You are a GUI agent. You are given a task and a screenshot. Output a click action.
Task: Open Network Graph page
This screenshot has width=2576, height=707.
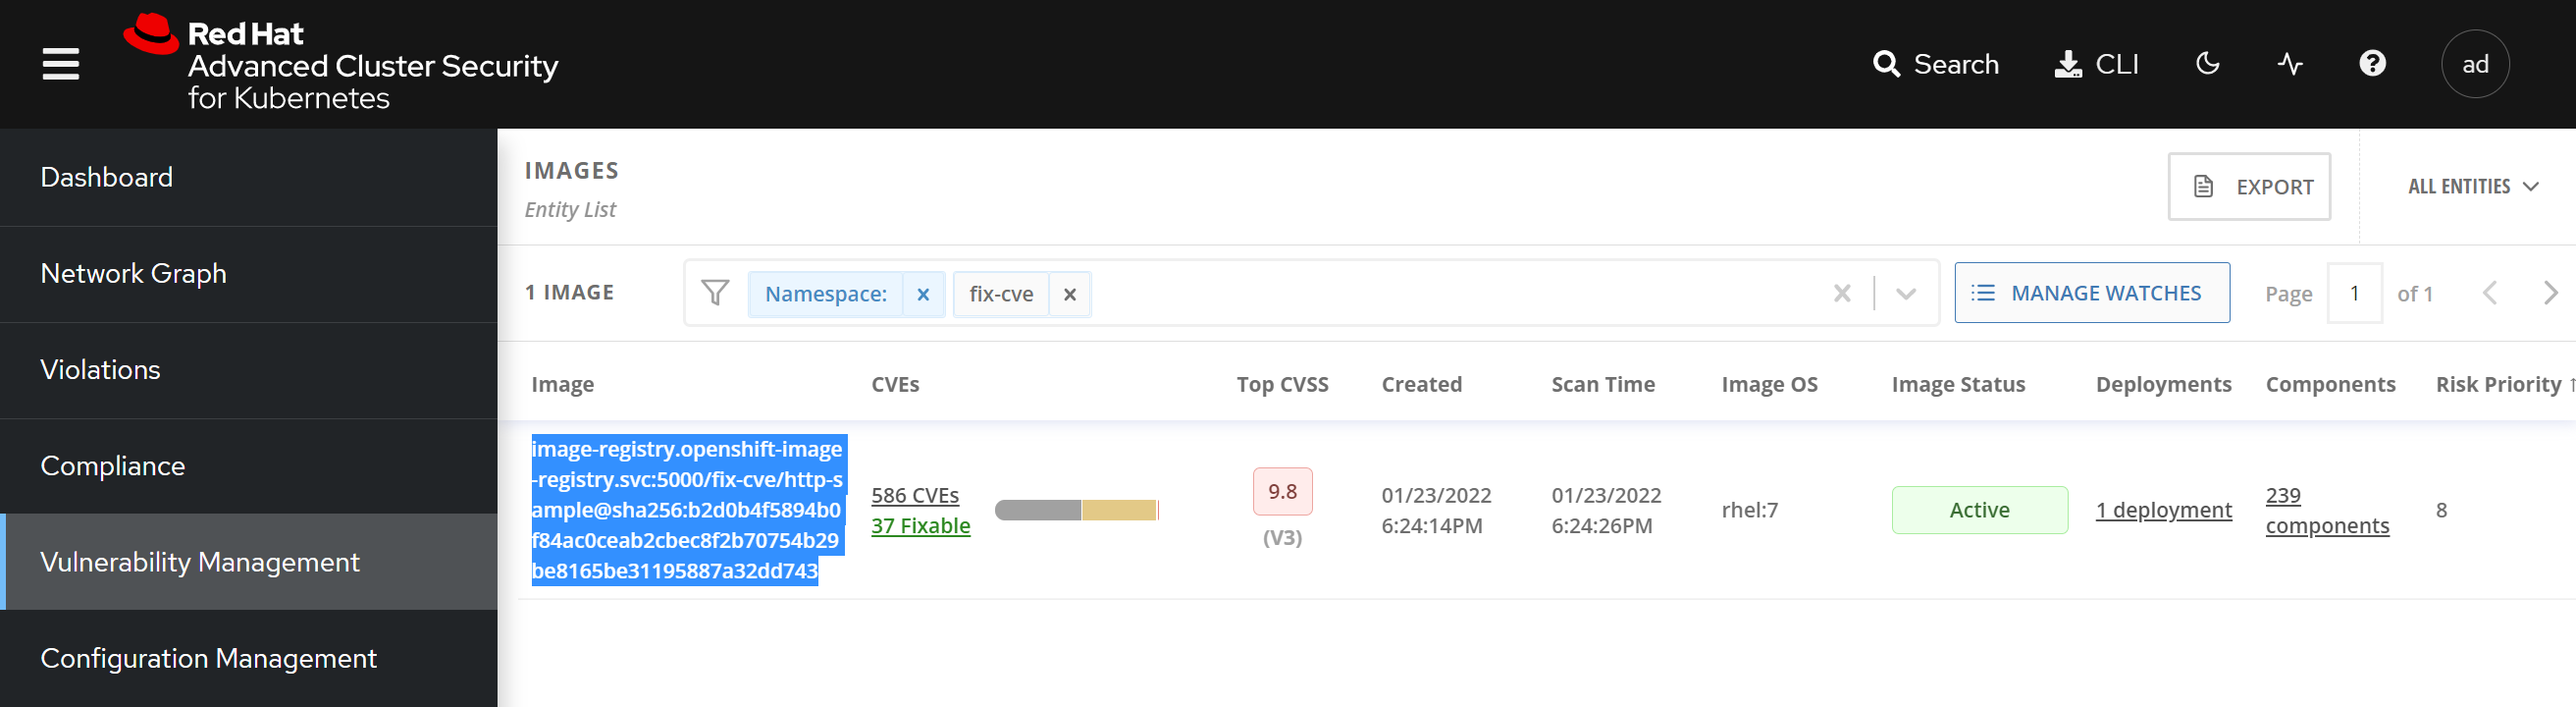(249, 274)
